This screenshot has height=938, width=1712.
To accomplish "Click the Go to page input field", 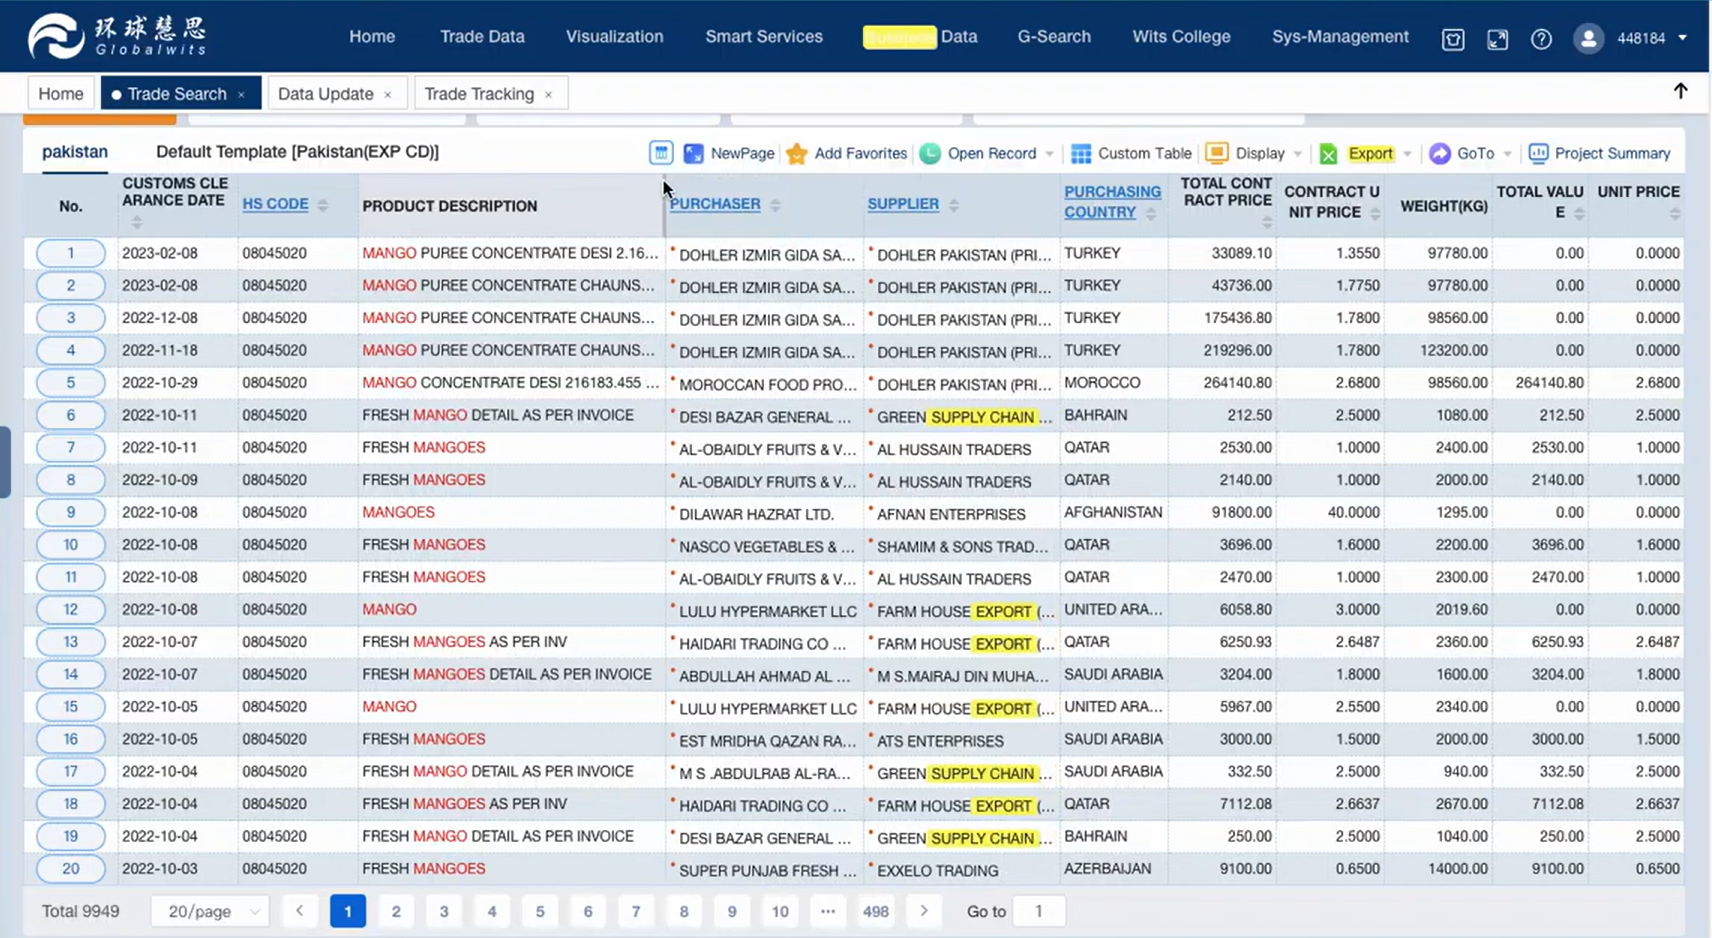I will point(1039,911).
